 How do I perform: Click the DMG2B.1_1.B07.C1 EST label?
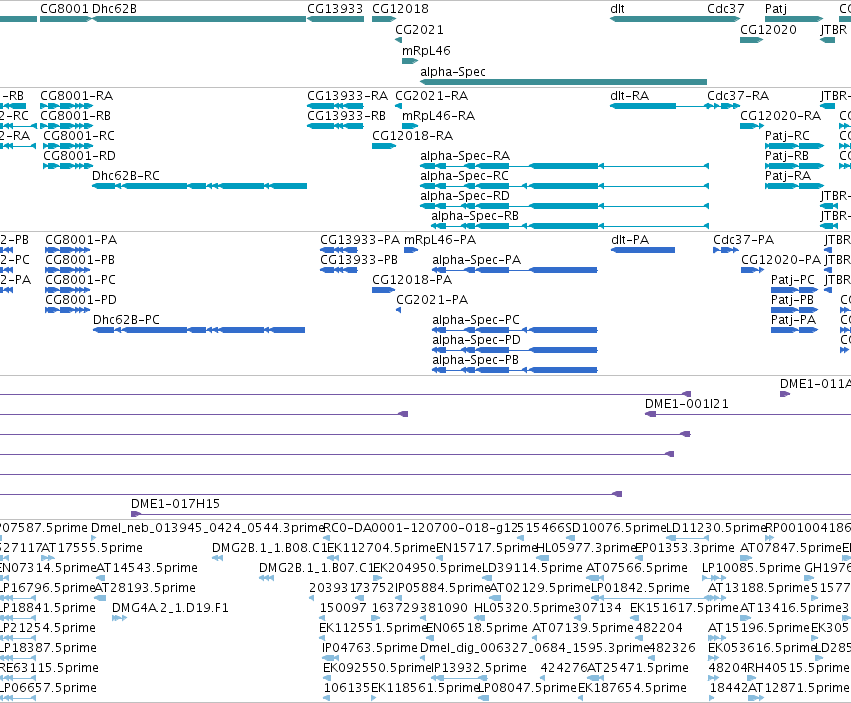click(316, 568)
